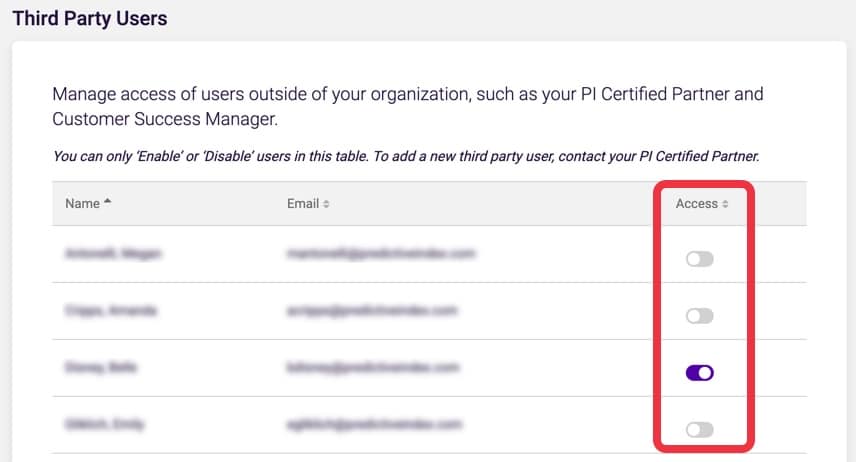Click the Name column header label
Screen dimensions: 856x462
(x=82, y=204)
